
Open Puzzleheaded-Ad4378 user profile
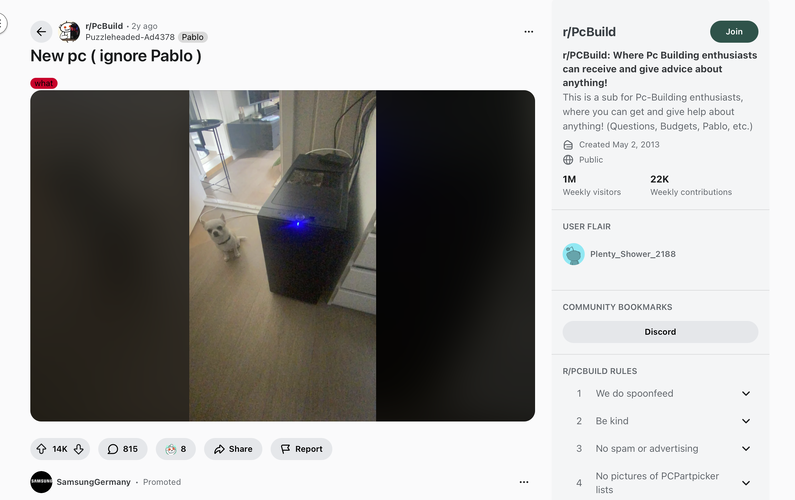(130, 37)
